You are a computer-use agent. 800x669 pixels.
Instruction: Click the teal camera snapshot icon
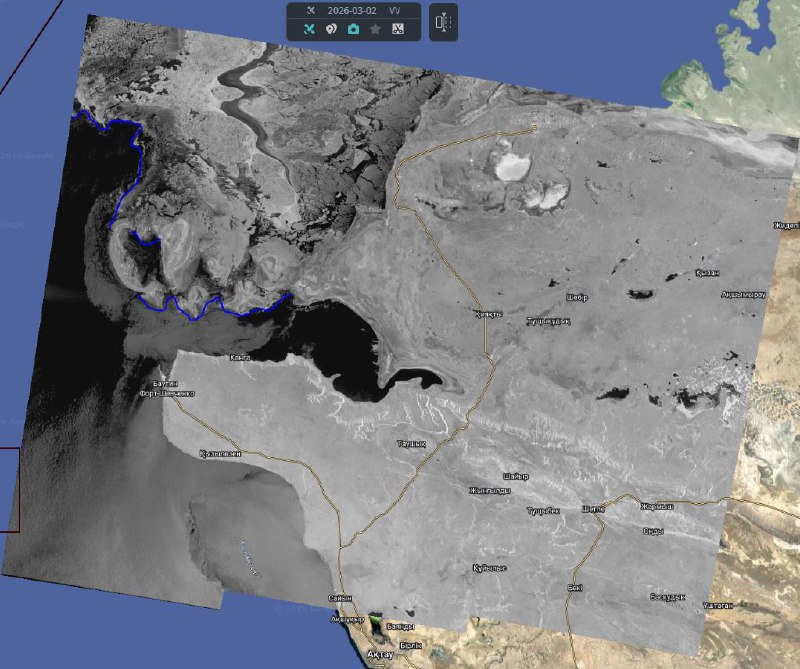coord(353,30)
